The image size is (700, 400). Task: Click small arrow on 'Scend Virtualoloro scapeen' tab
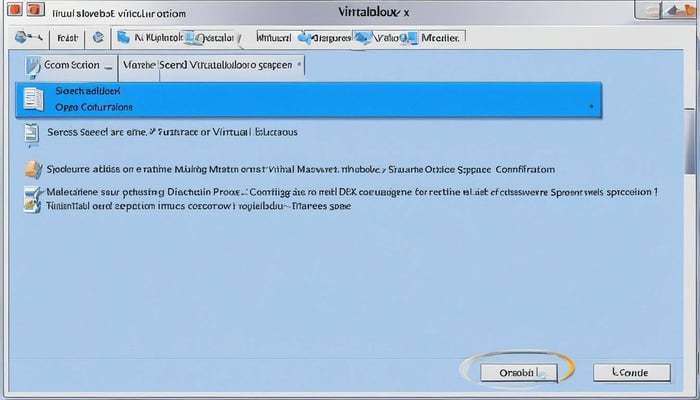(299, 65)
